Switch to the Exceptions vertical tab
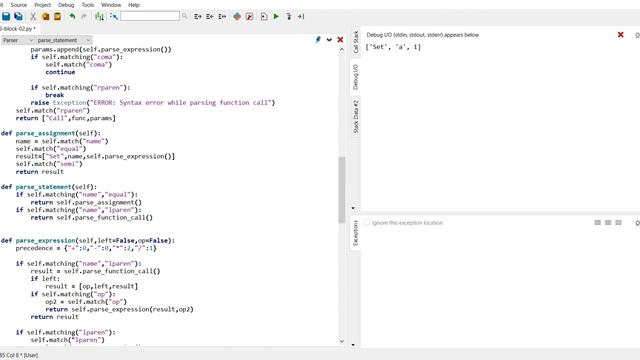This screenshot has width=640, height=360. (356, 233)
